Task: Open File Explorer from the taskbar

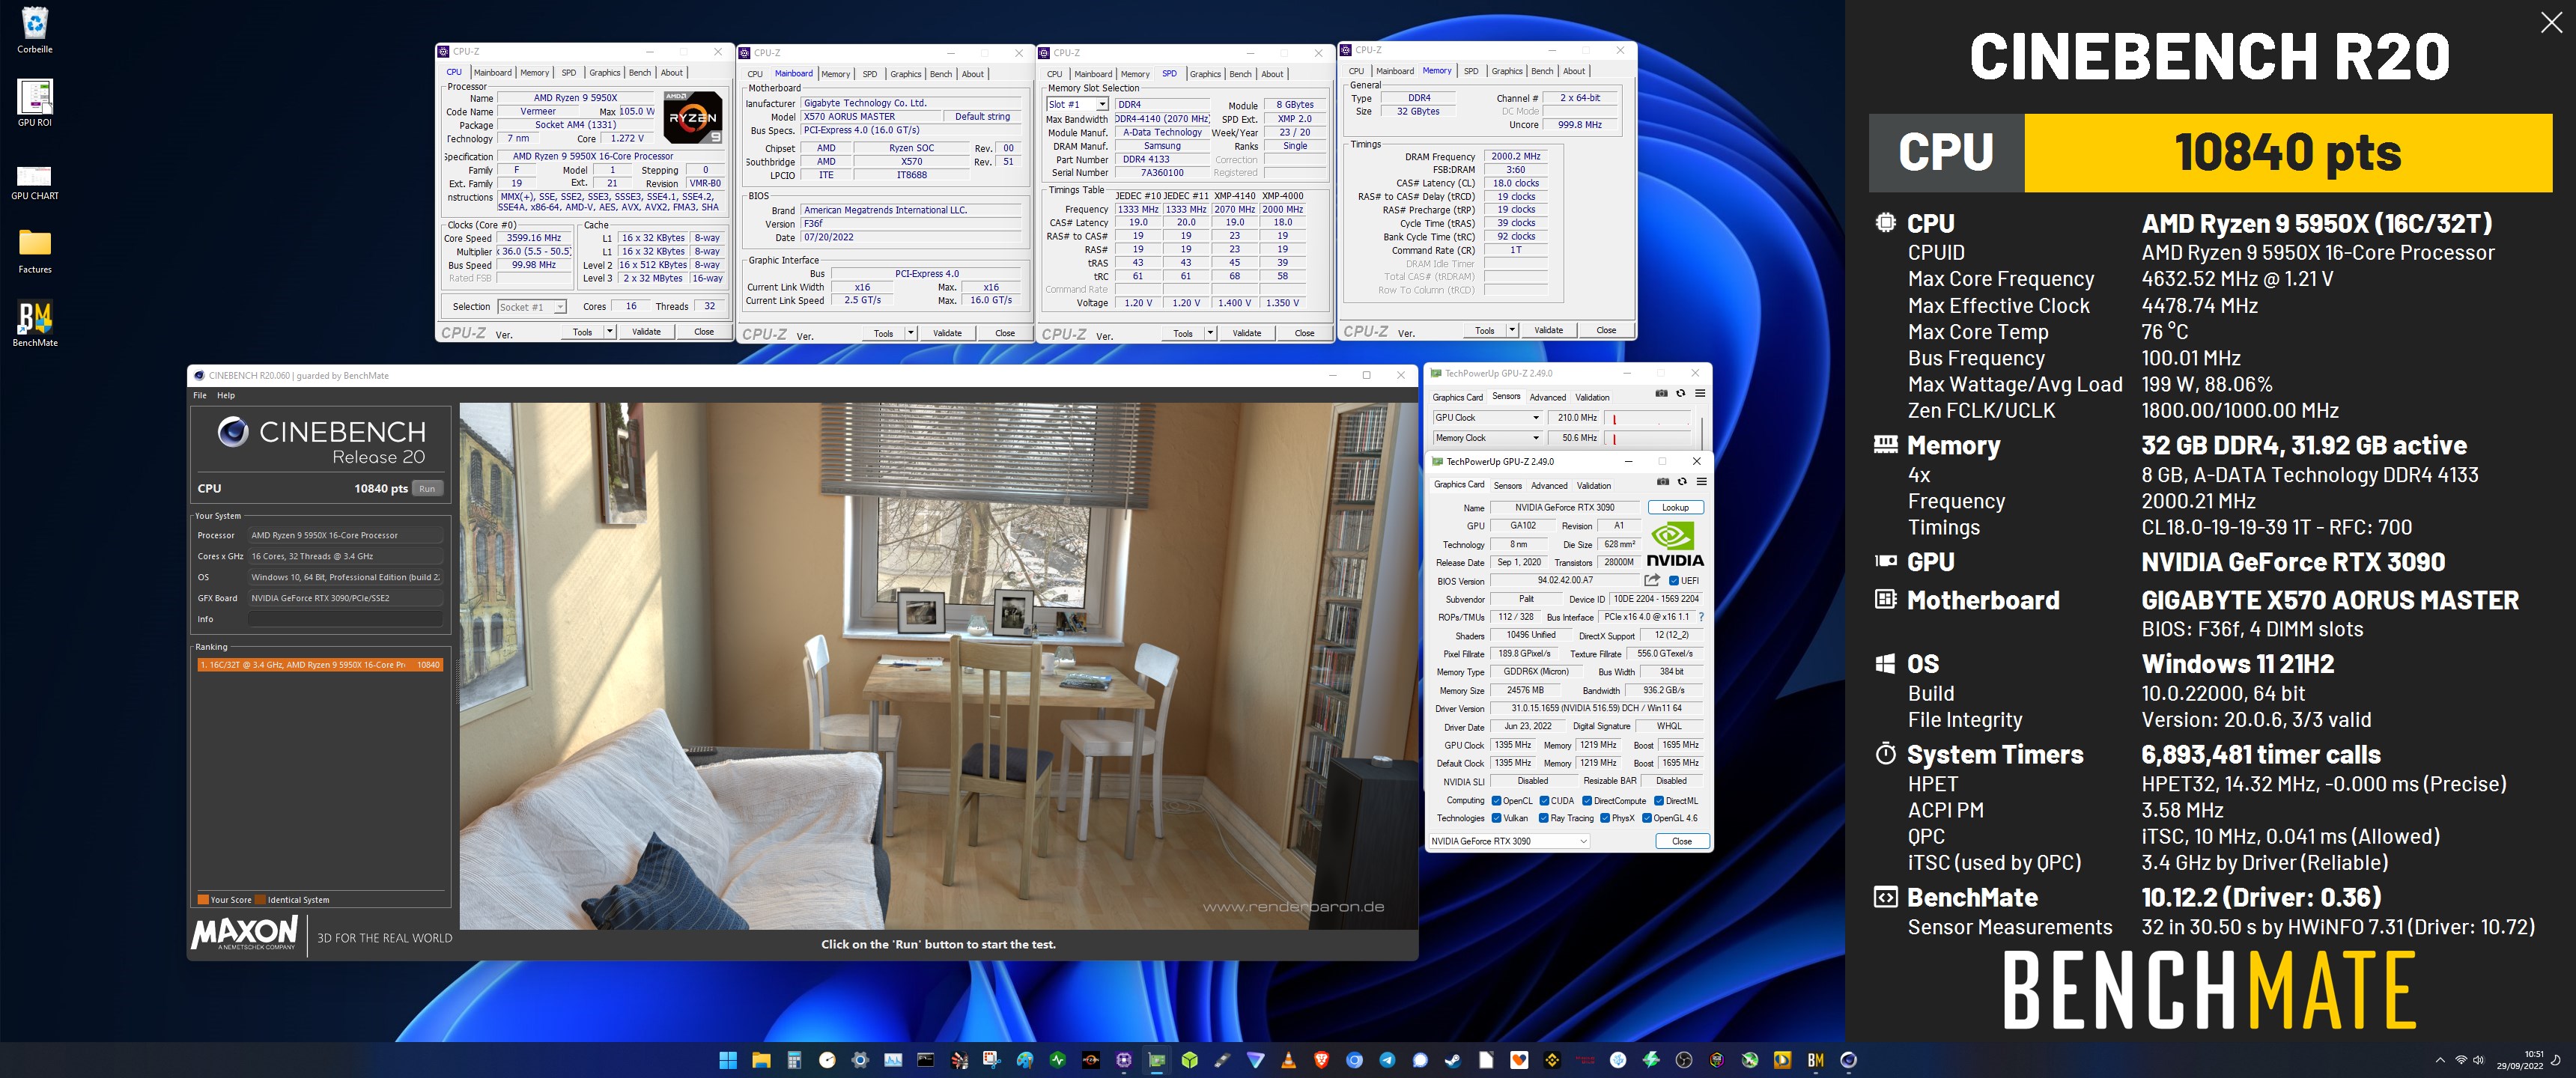Action: tap(761, 1060)
